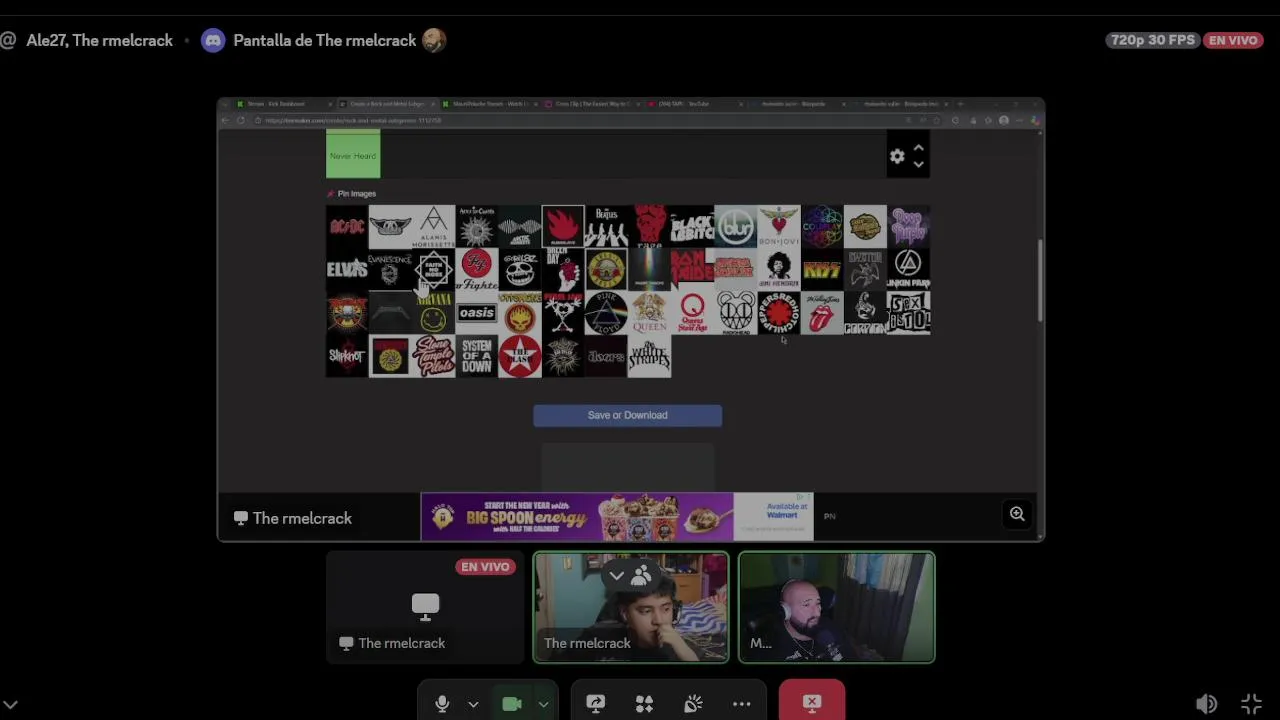Viewport: 1280px width, 720px height.
Task: Pick the Aerosmith wings logo
Action: point(390,227)
